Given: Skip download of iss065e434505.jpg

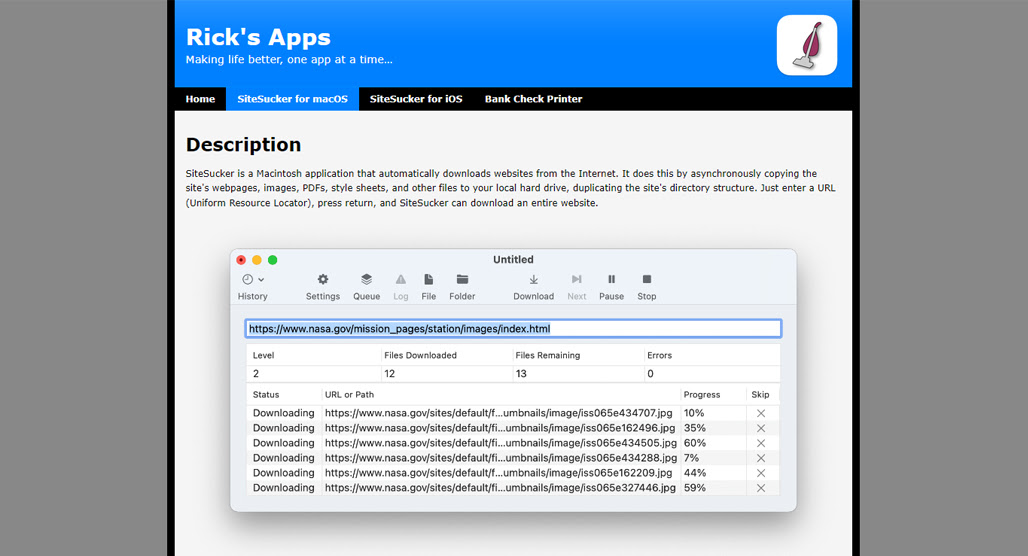Looking at the screenshot, I should click(761, 443).
